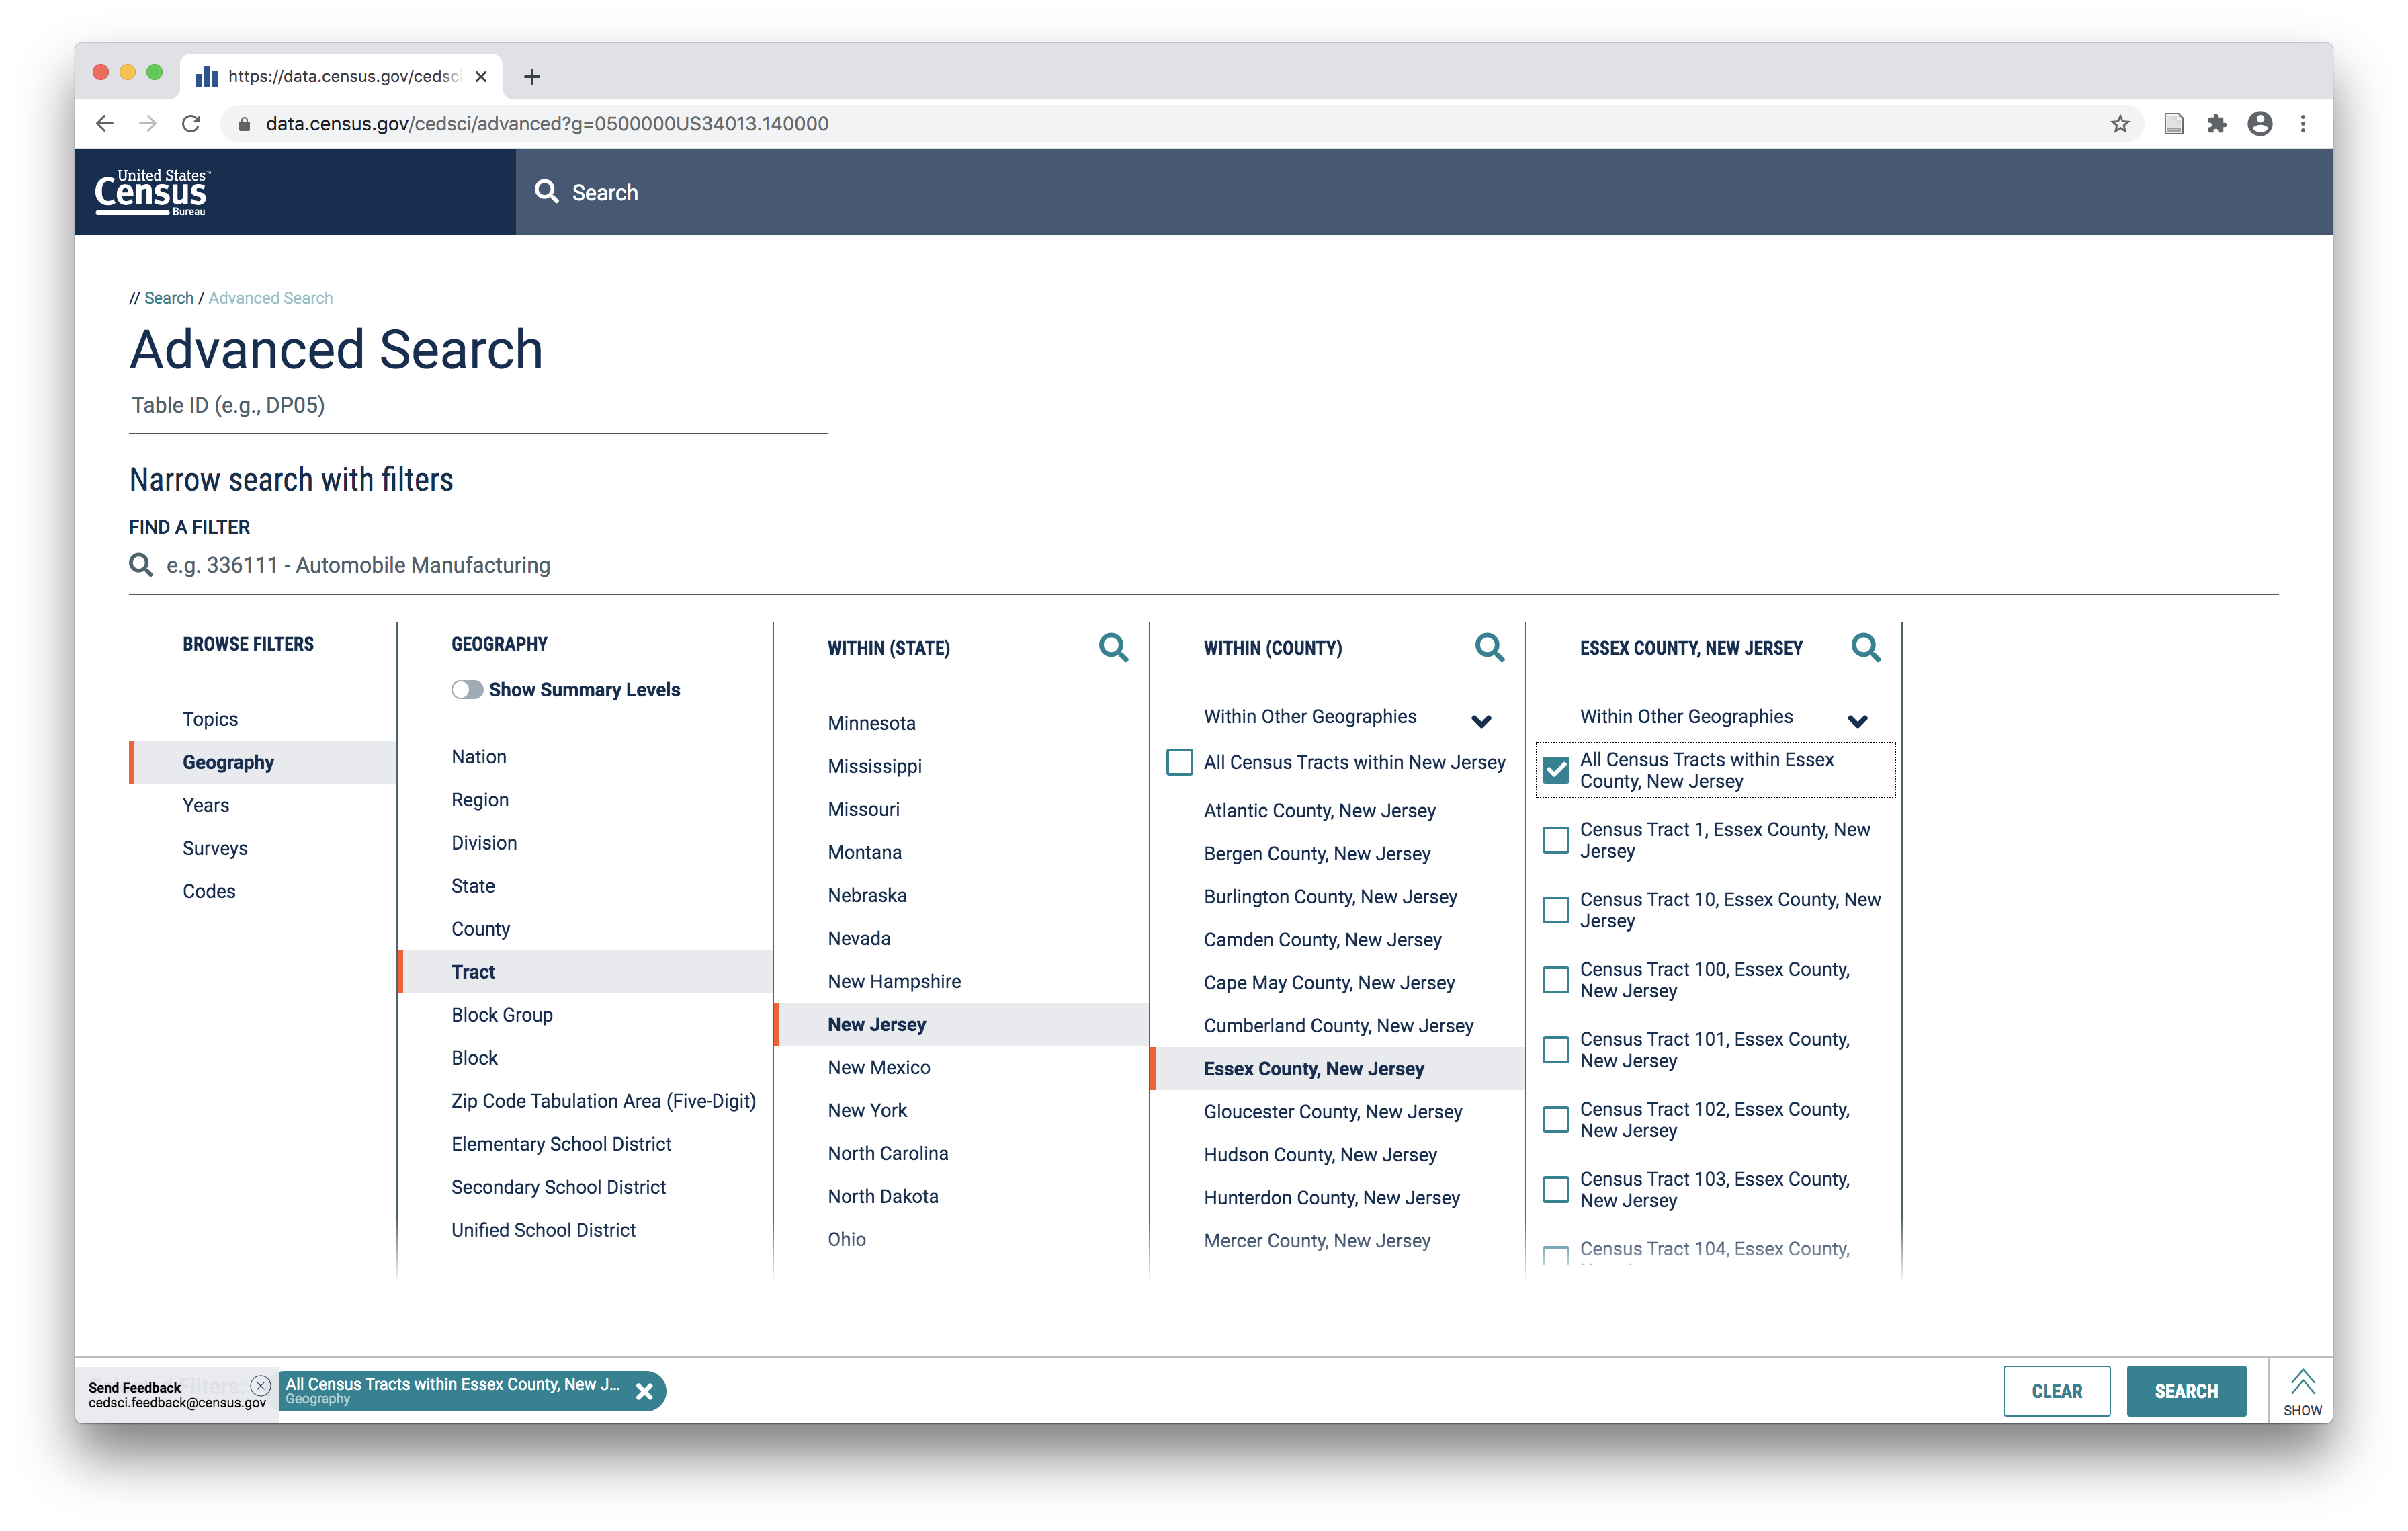This screenshot has width=2408, height=1531.
Task: Bookmark page with star icon
Action: 2120,124
